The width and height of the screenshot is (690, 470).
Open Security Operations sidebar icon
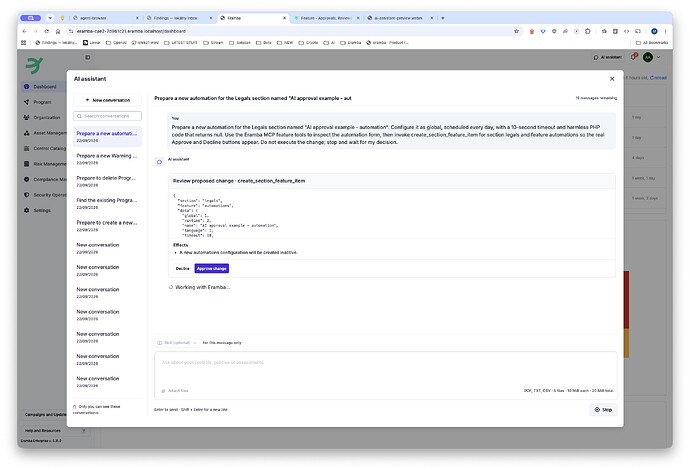(26, 195)
